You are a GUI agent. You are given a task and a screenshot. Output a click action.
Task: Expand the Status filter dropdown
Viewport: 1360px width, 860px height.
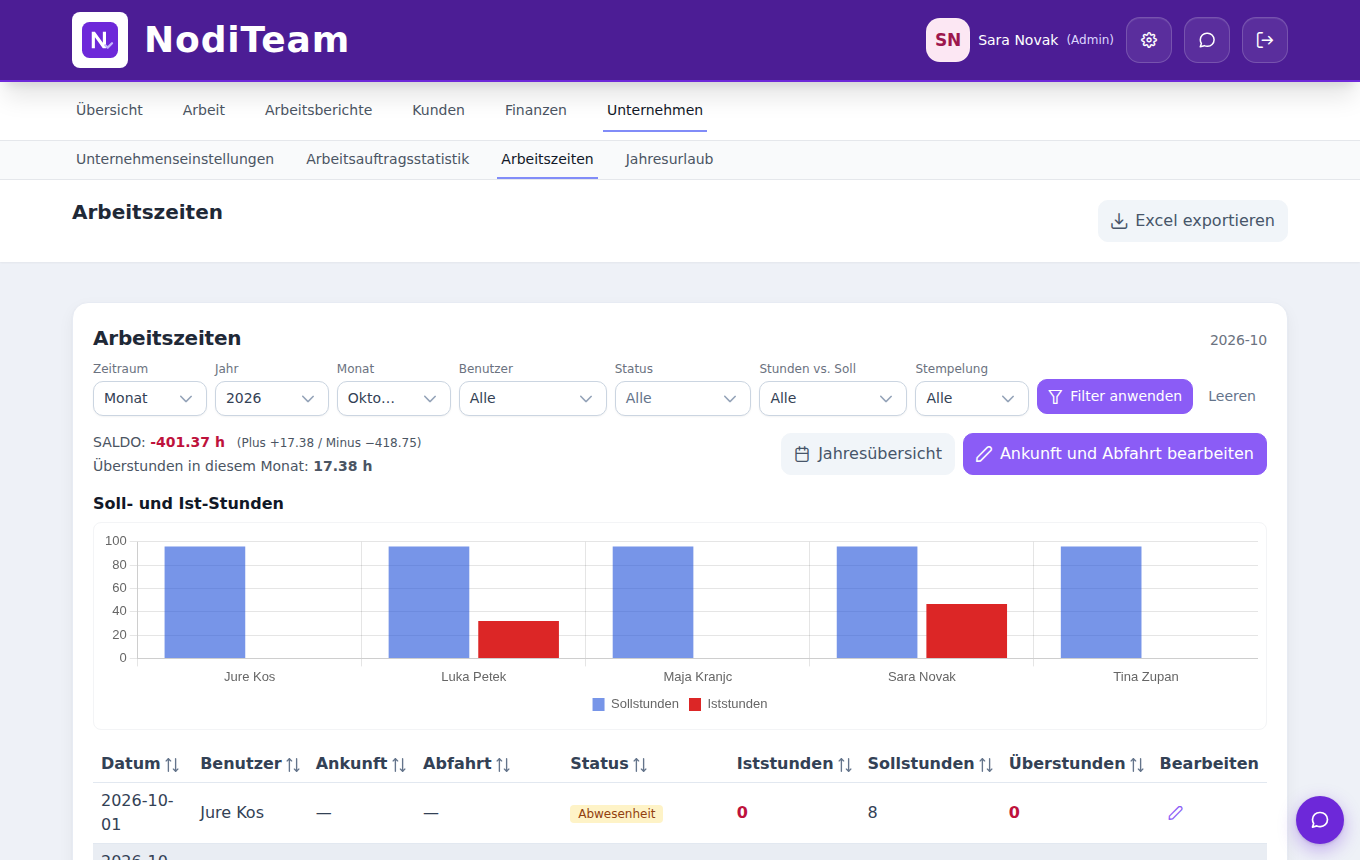click(683, 398)
